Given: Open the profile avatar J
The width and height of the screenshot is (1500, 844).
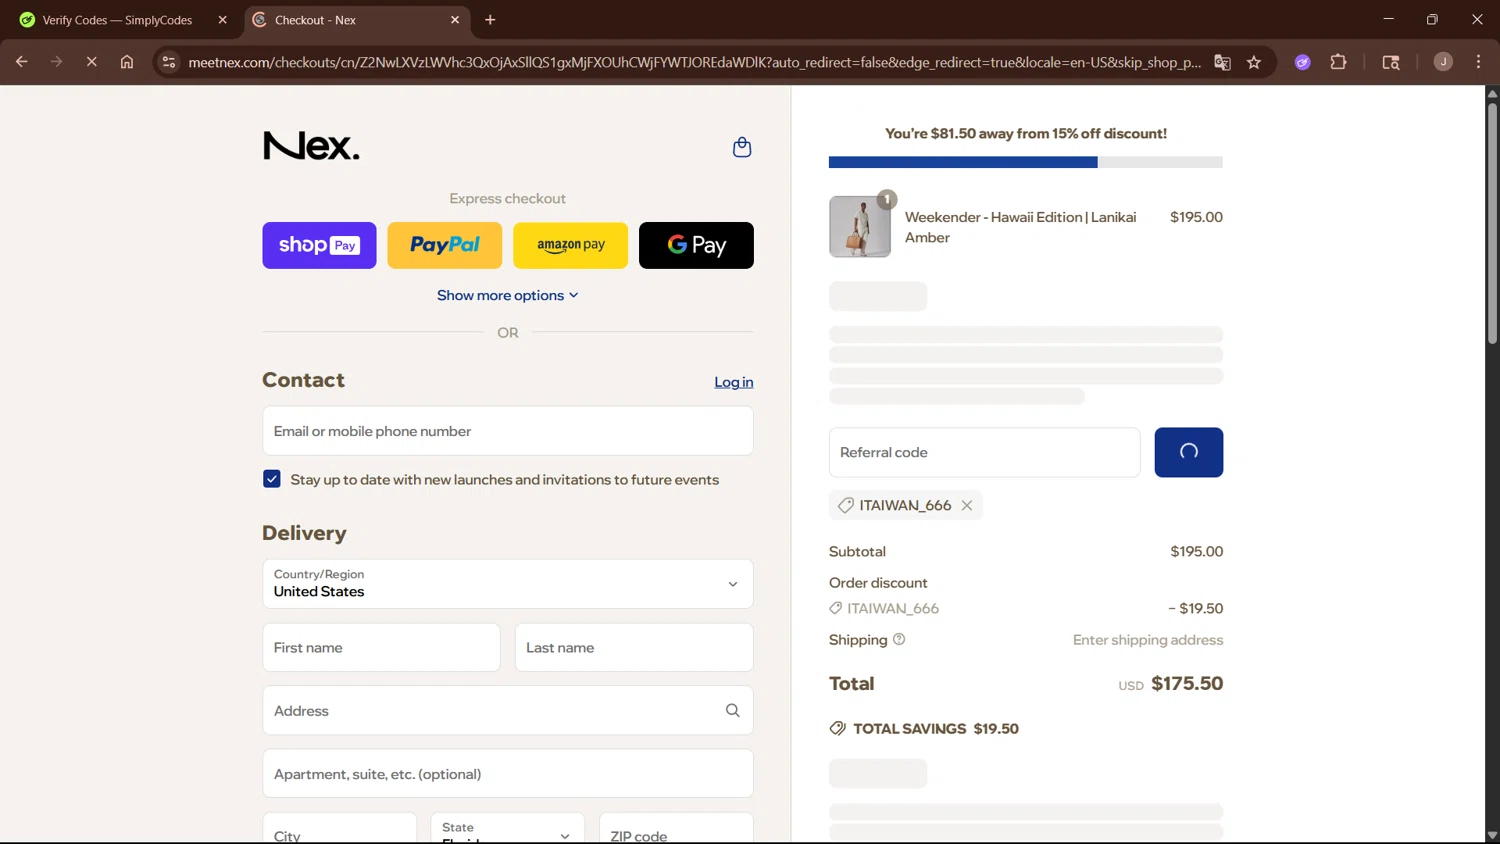Looking at the screenshot, I should [x=1443, y=62].
